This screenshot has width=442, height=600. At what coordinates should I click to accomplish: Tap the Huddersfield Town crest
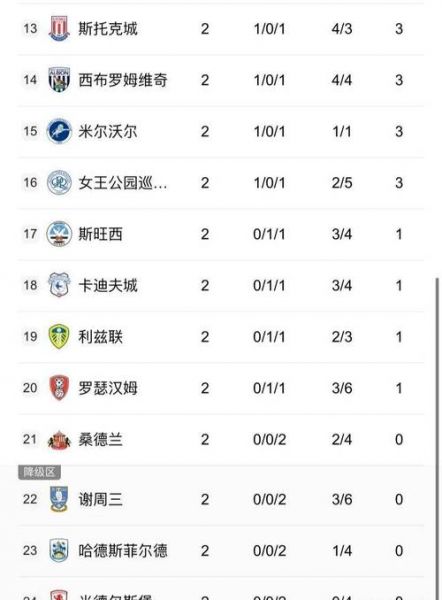coord(59,551)
